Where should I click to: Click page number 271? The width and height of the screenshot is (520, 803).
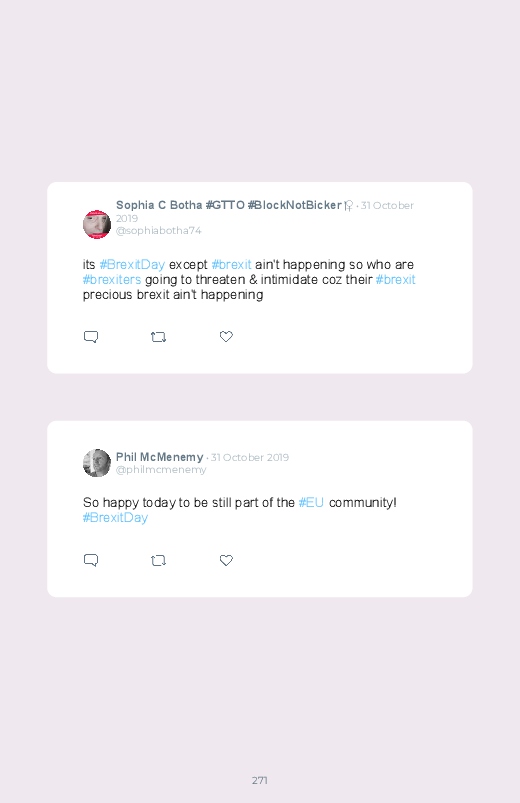pyautogui.click(x=260, y=780)
